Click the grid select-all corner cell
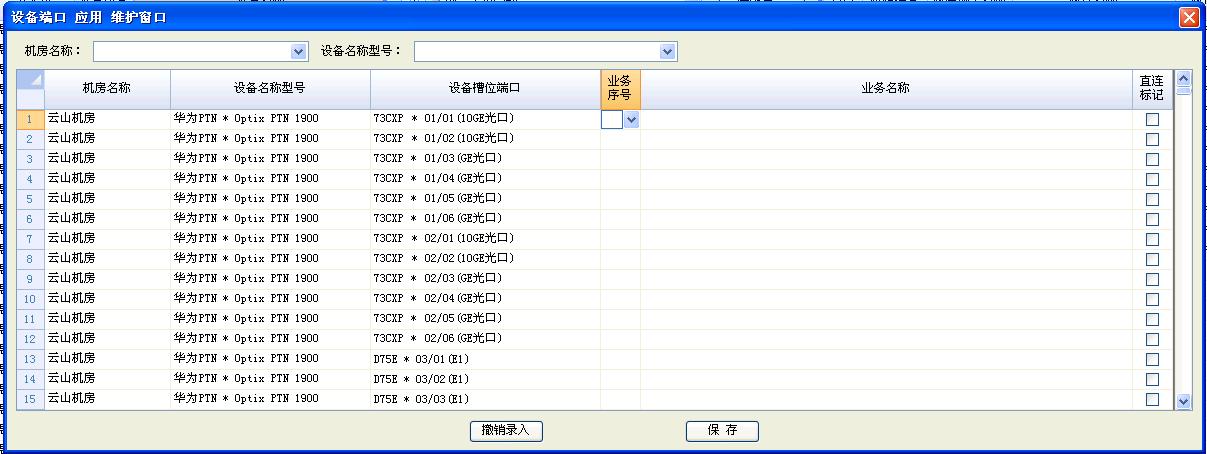This screenshot has height=454, width=1207. [30, 89]
